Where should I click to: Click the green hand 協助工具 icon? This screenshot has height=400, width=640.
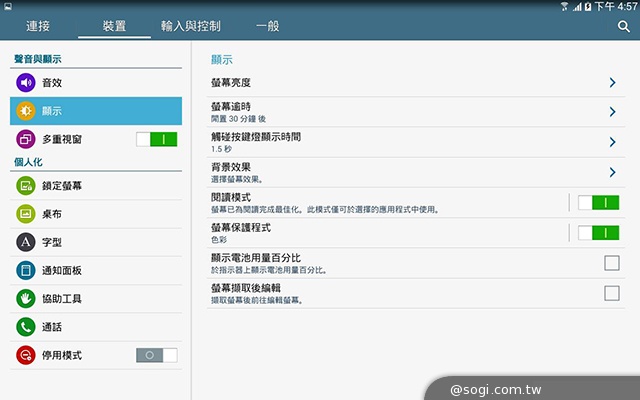tap(26, 299)
